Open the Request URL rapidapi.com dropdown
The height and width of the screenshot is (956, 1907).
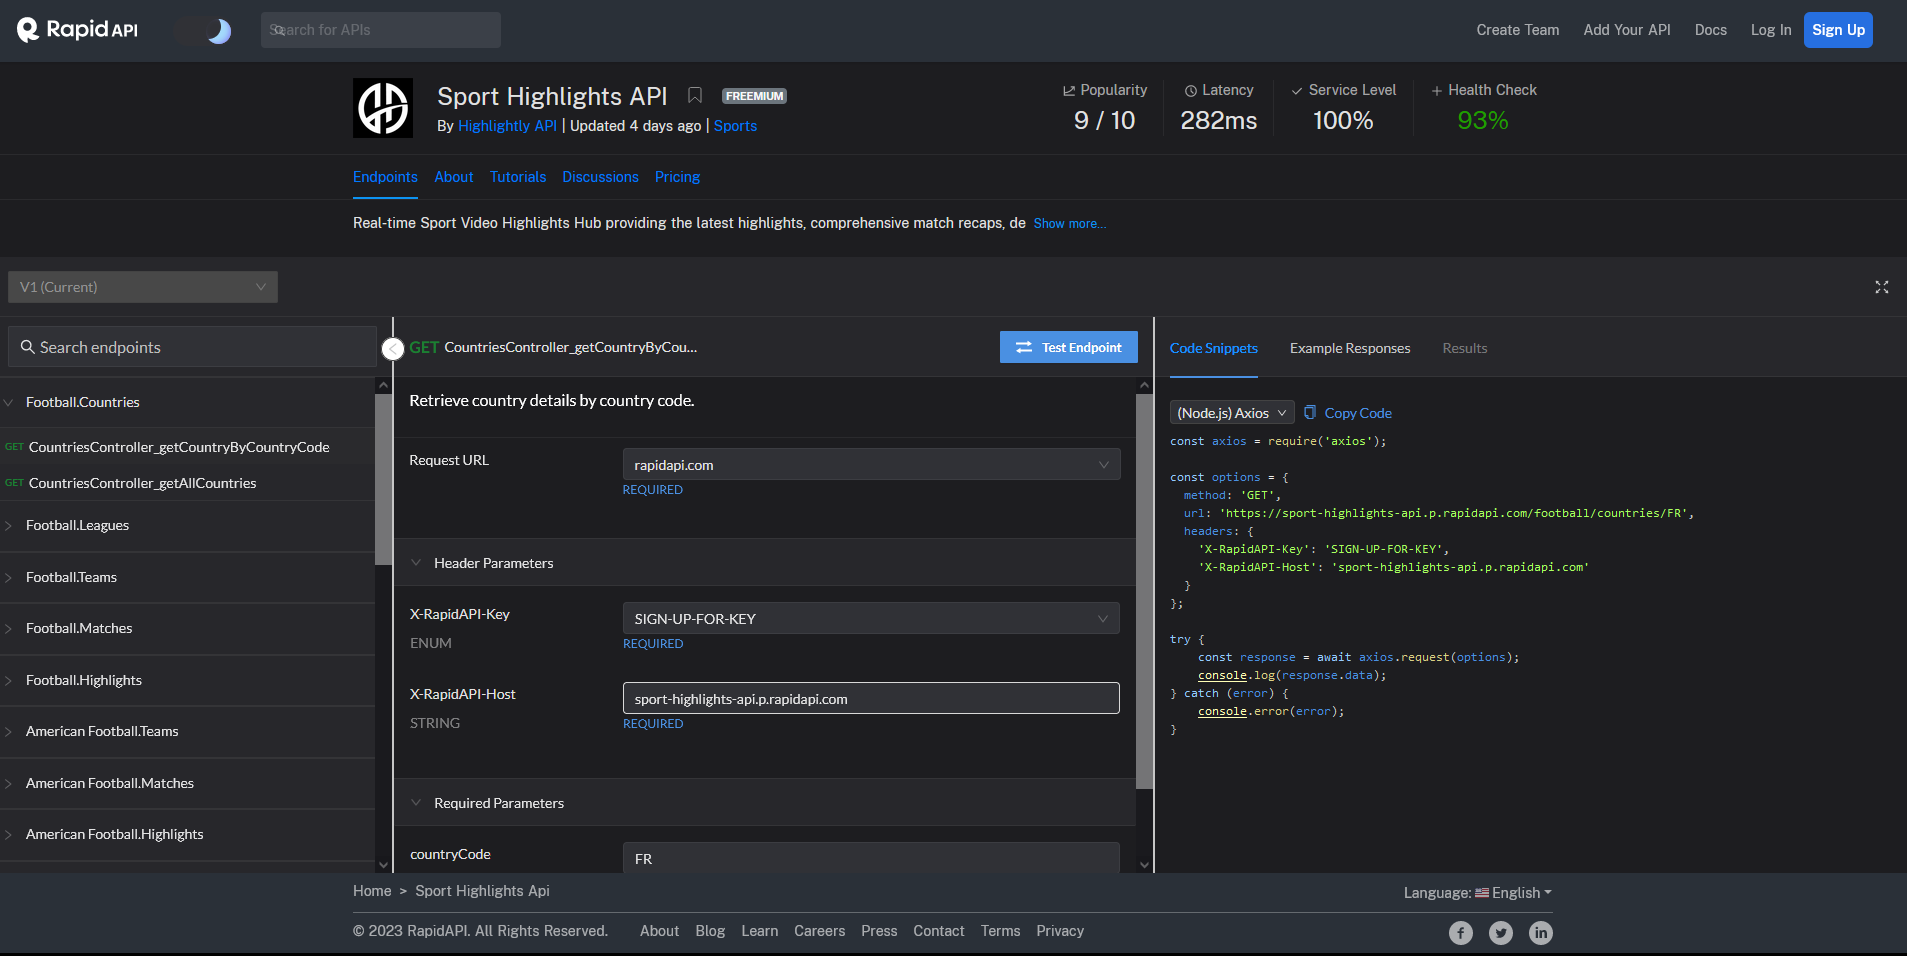pyautogui.click(x=871, y=465)
